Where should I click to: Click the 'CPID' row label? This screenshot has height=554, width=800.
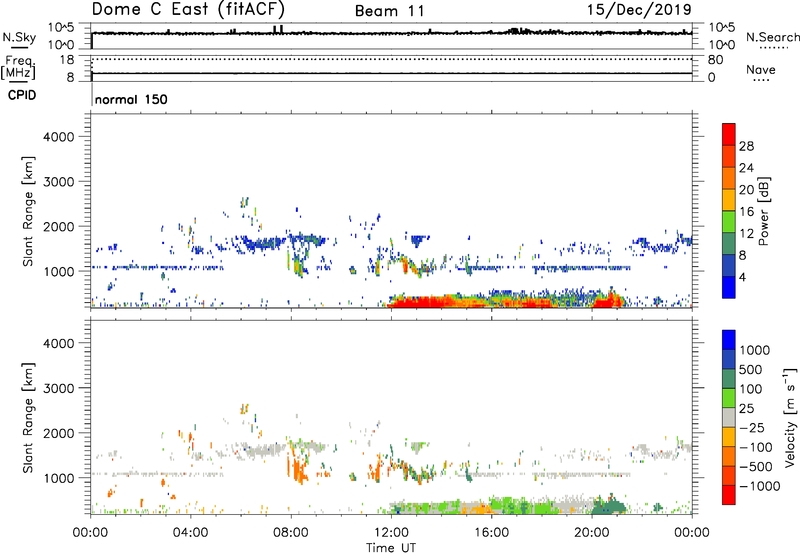(x=22, y=95)
